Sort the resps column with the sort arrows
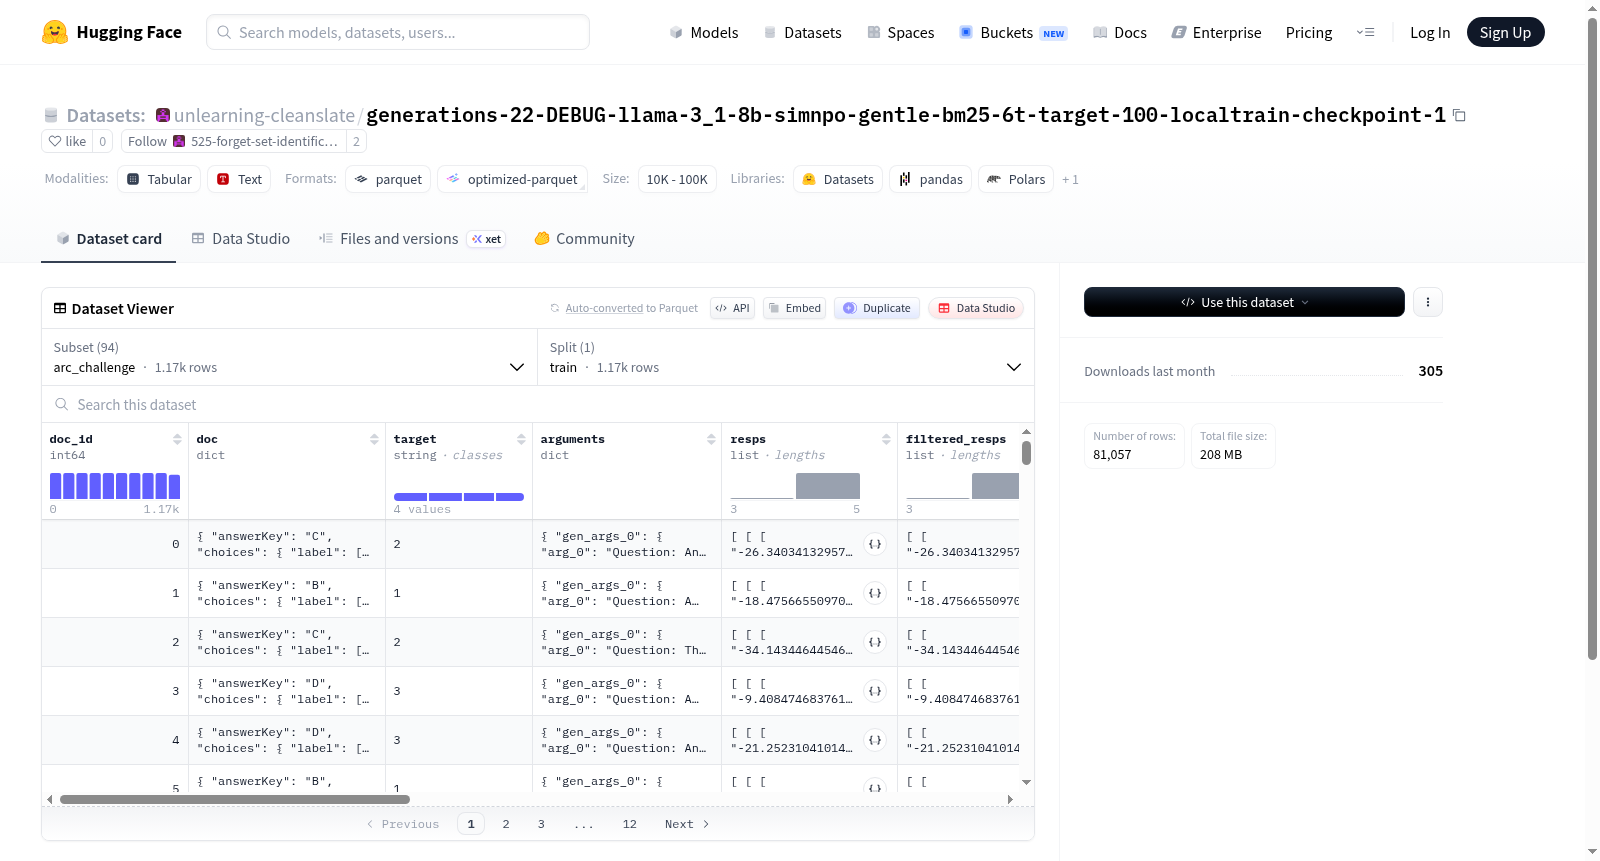Viewport: 1600px width, 861px height. pyautogui.click(x=886, y=439)
